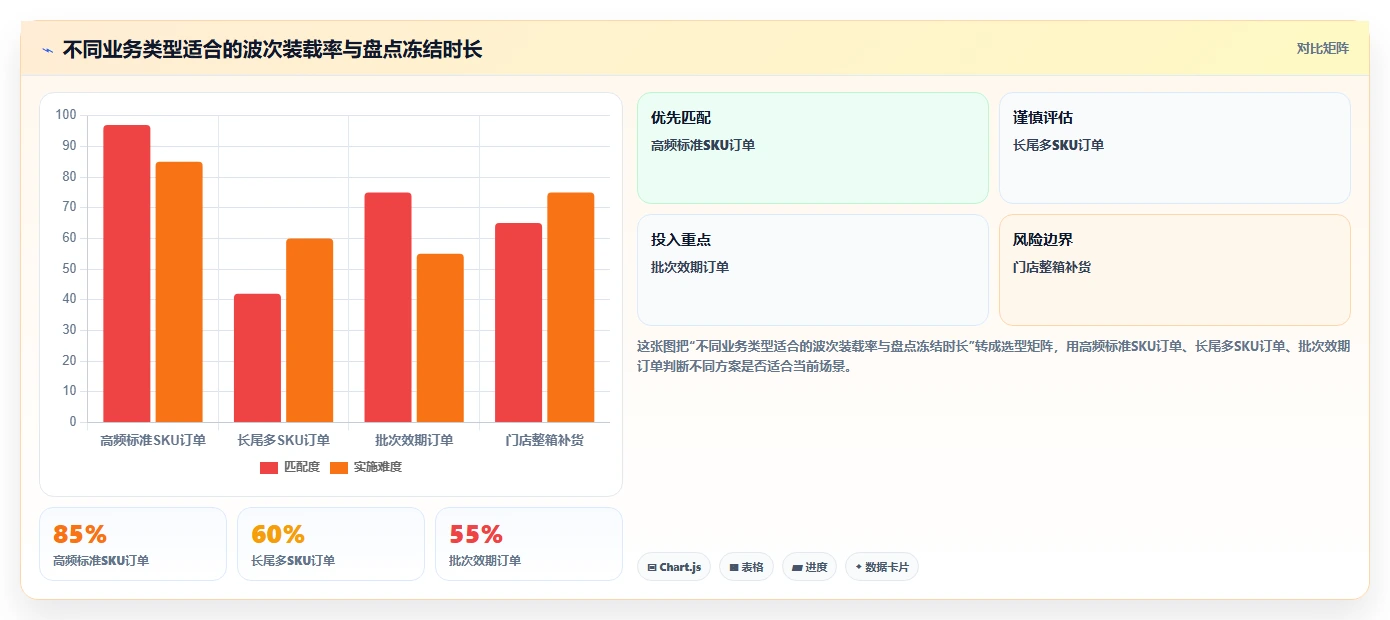Click the orange 实施难度 bar for 门店整箱补货
Viewport: 1390px width, 620px height.
(x=570, y=307)
